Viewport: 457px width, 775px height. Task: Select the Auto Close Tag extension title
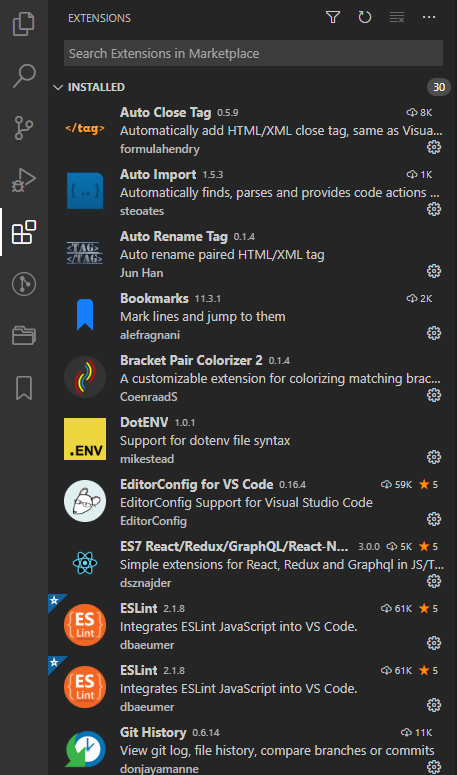(x=166, y=113)
